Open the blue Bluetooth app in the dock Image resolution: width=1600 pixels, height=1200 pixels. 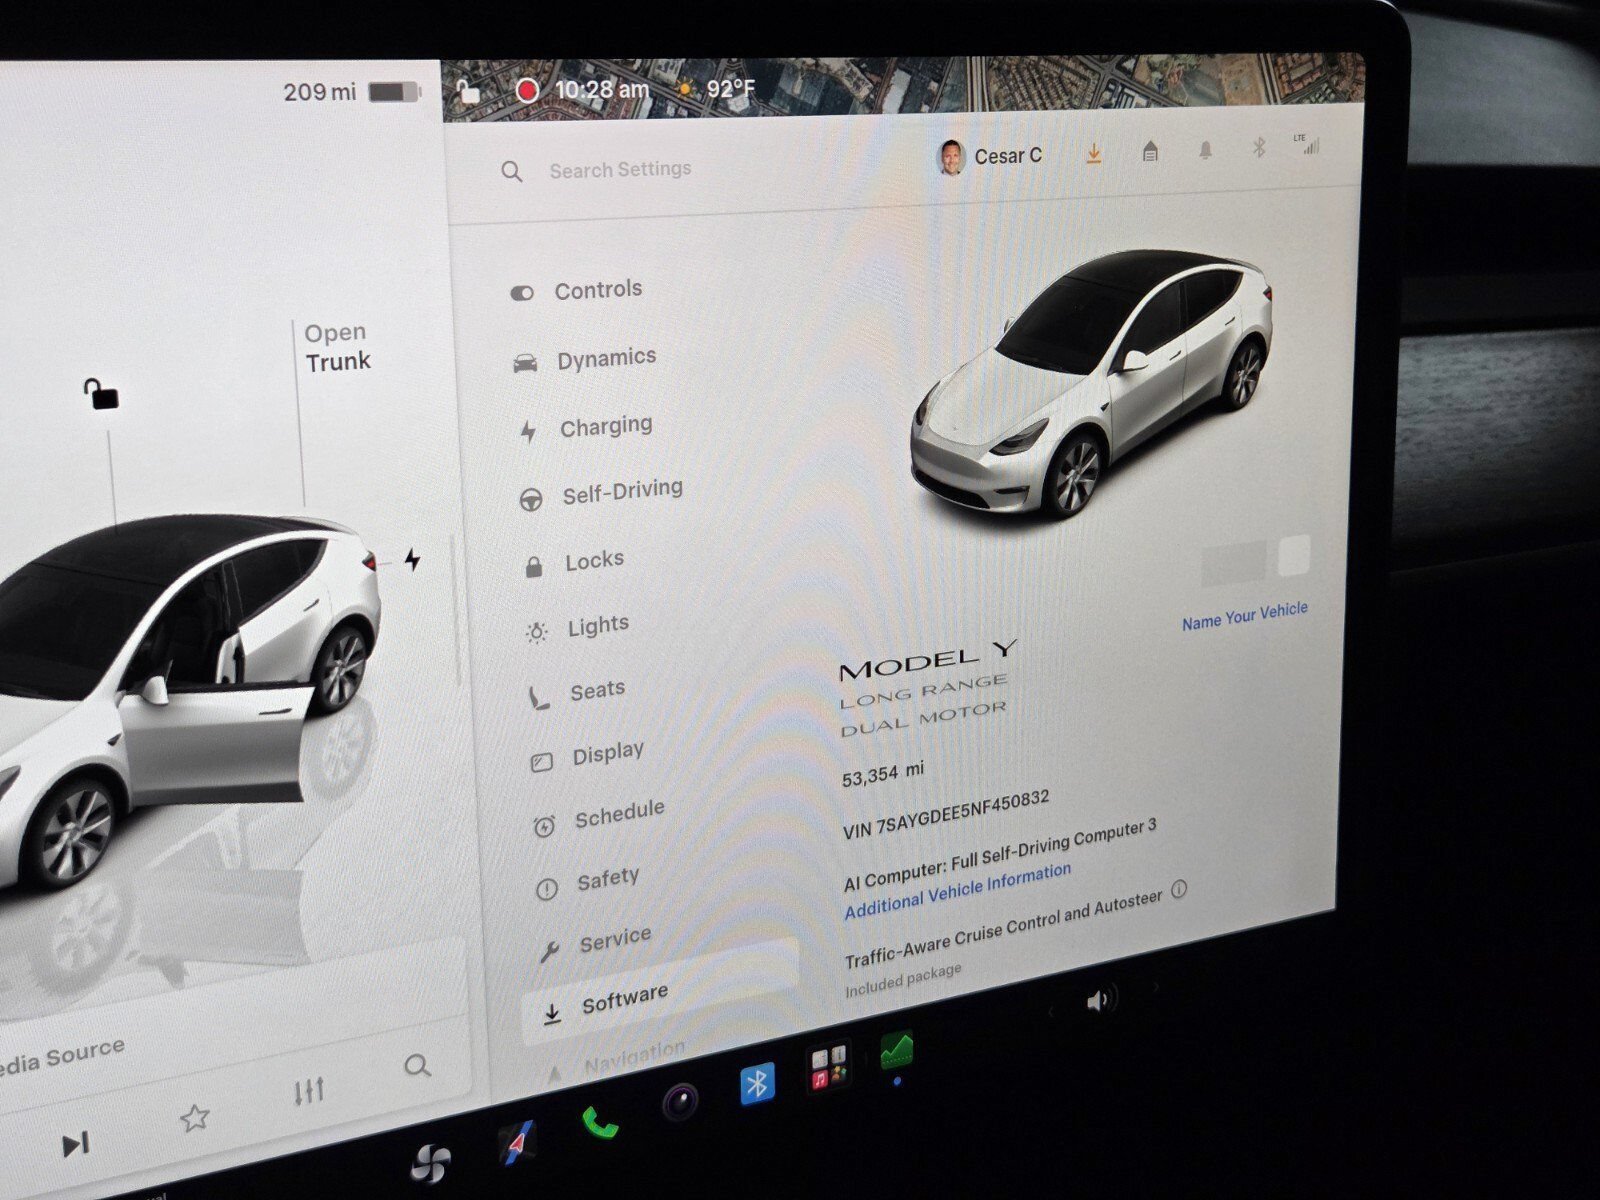(x=757, y=1083)
